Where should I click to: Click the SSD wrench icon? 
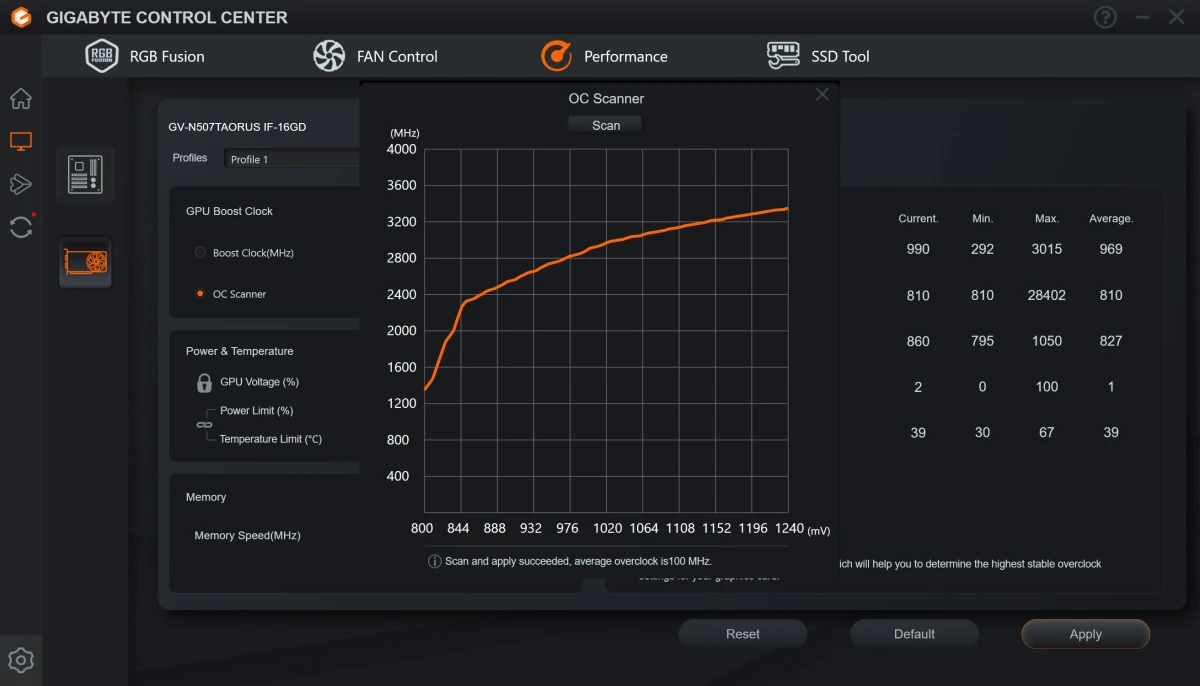tap(783, 56)
